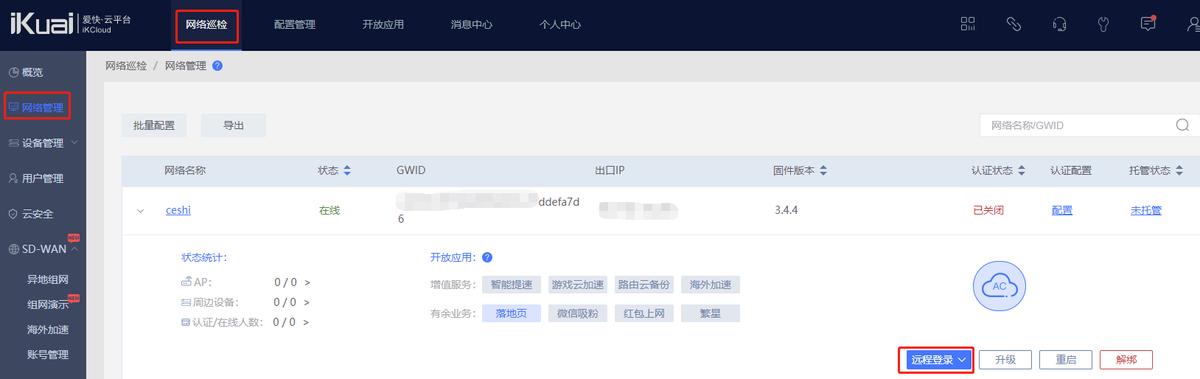Screen dimensions: 1200x379
Task: Expand 设备管理 sidebar section
Action: pos(43,143)
